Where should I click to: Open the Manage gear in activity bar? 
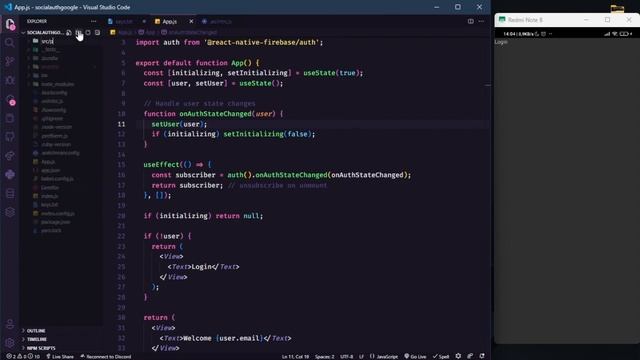click(10, 343)
